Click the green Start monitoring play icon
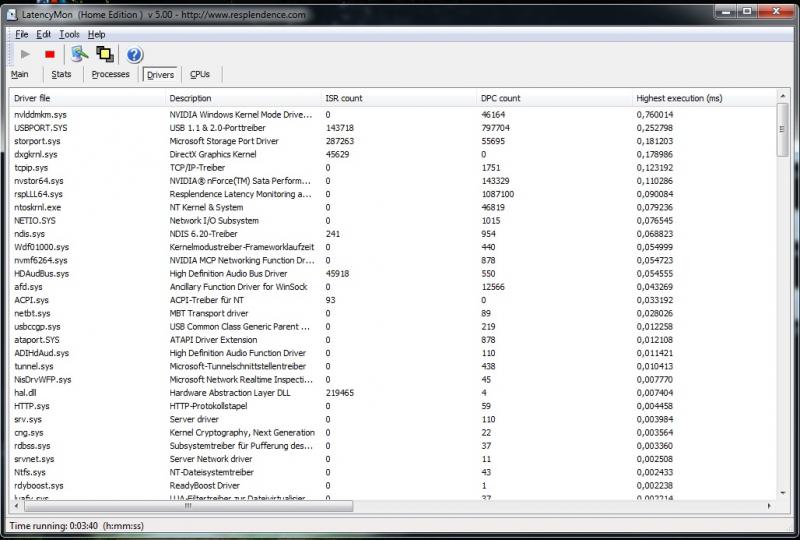800x540 pixels. coord(26,54)
